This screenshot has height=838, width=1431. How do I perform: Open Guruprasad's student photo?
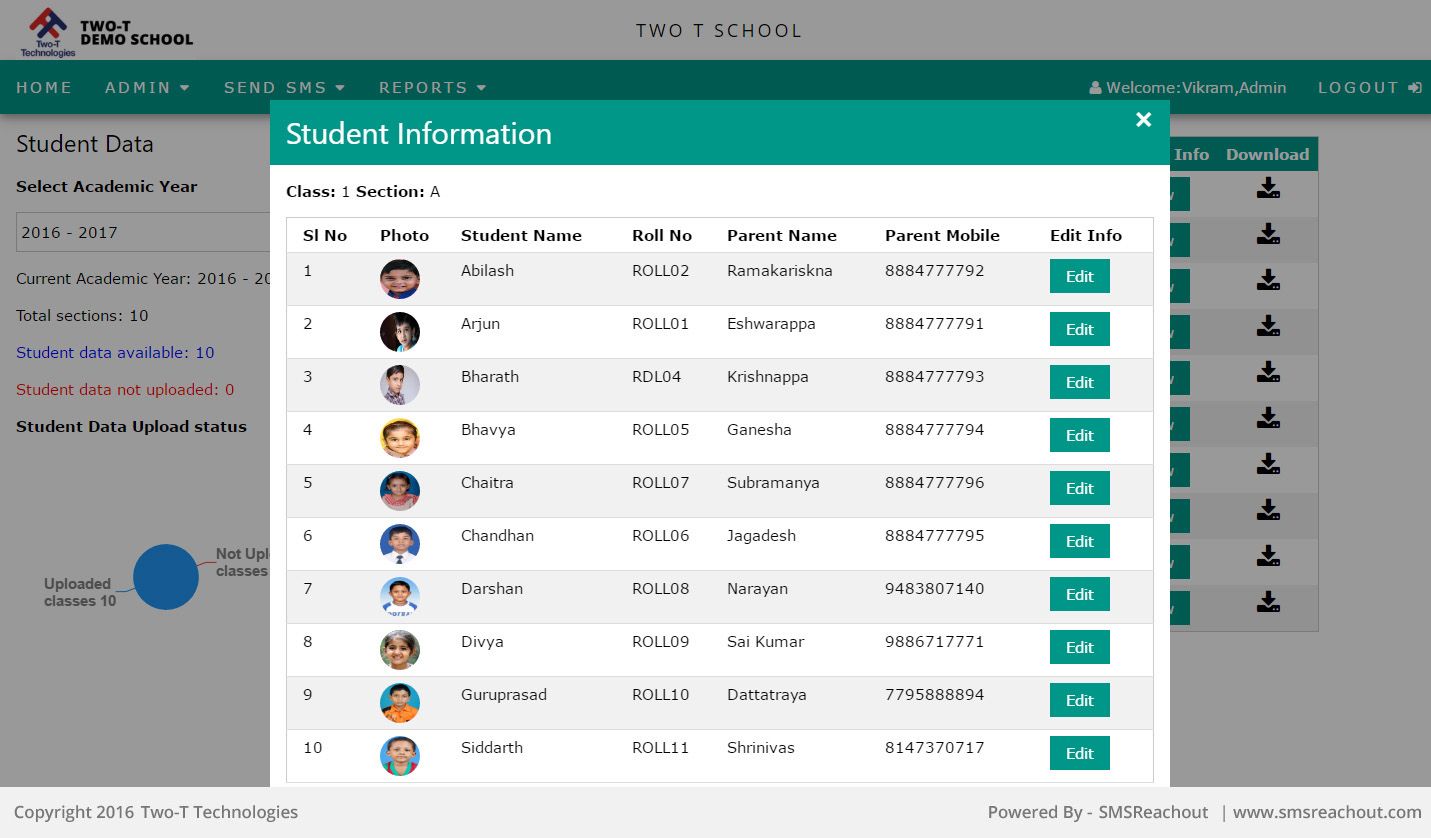click(400, 703)
